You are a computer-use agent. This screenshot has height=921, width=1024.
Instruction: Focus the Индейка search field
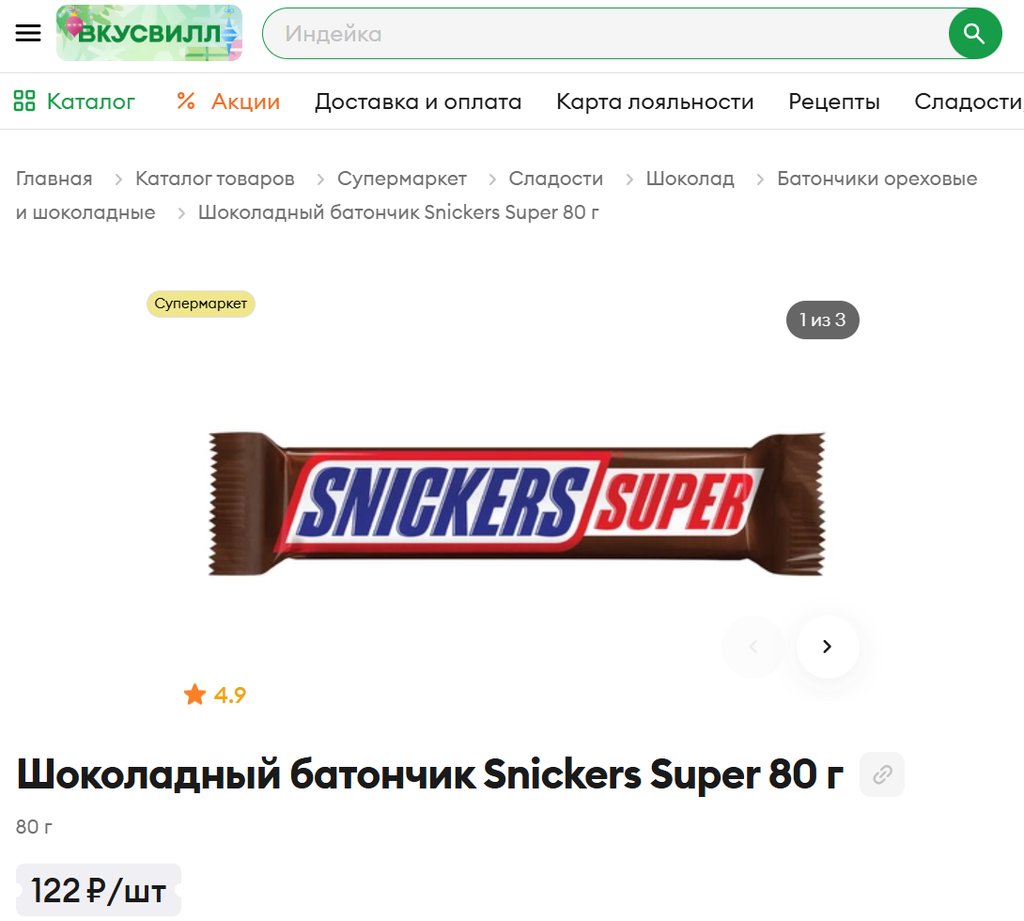pos(607,33)
